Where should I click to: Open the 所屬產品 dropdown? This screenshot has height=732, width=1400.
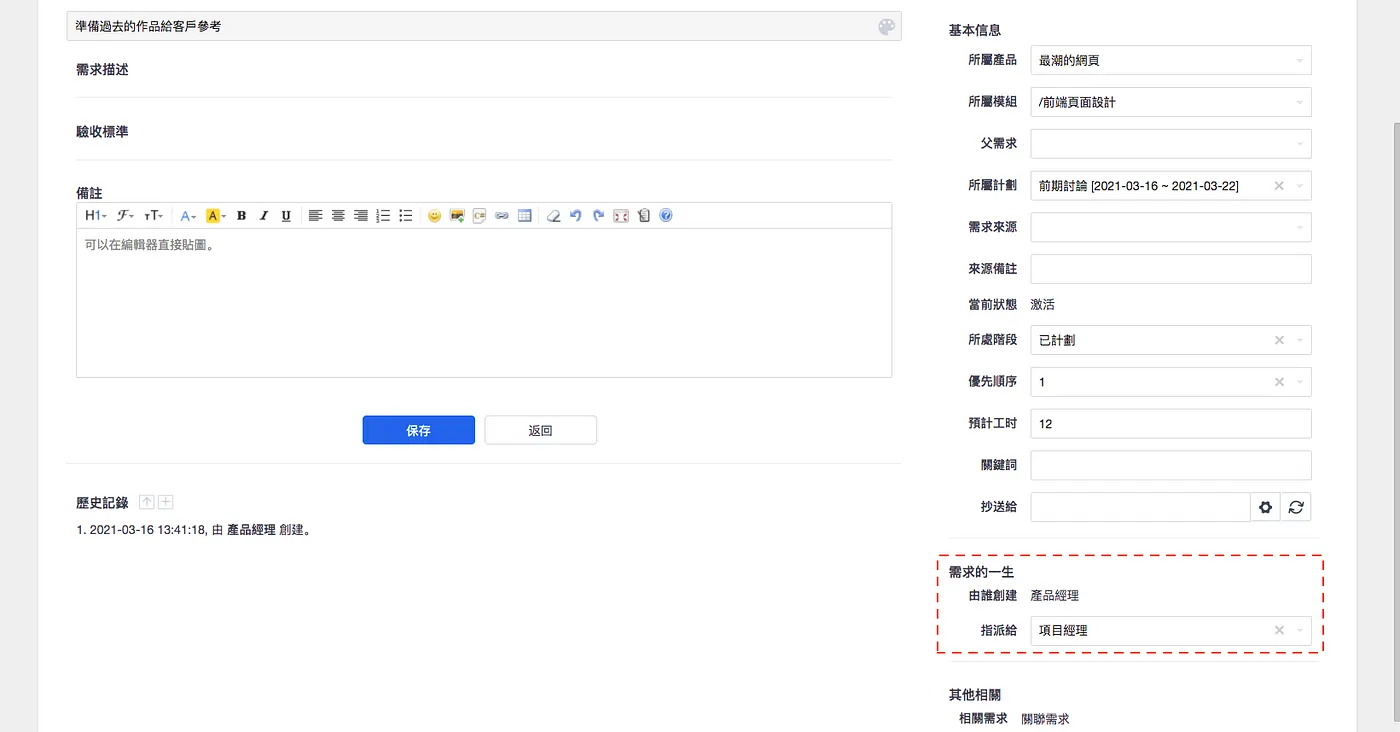click(1170, 60)
